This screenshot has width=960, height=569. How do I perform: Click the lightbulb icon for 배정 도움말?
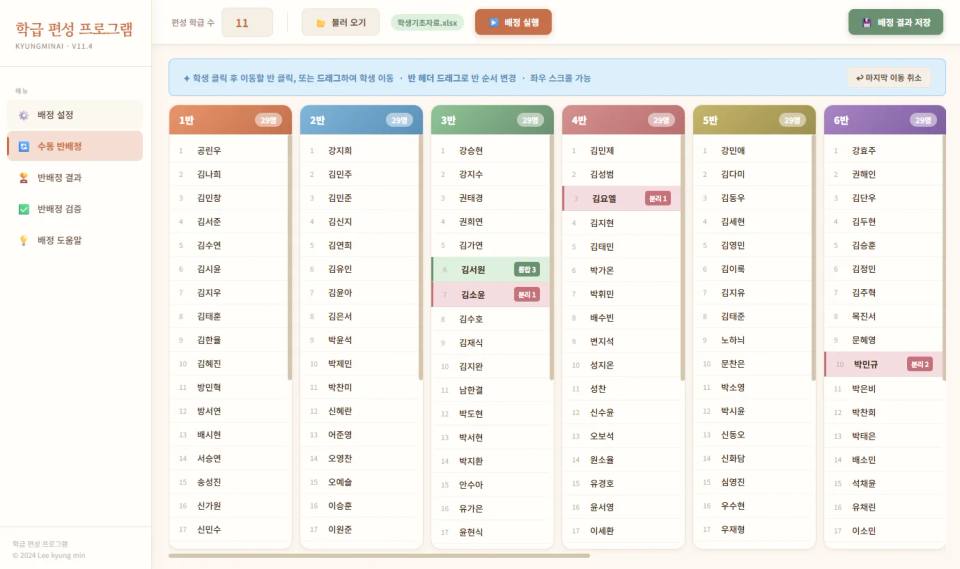pos(24,240)
